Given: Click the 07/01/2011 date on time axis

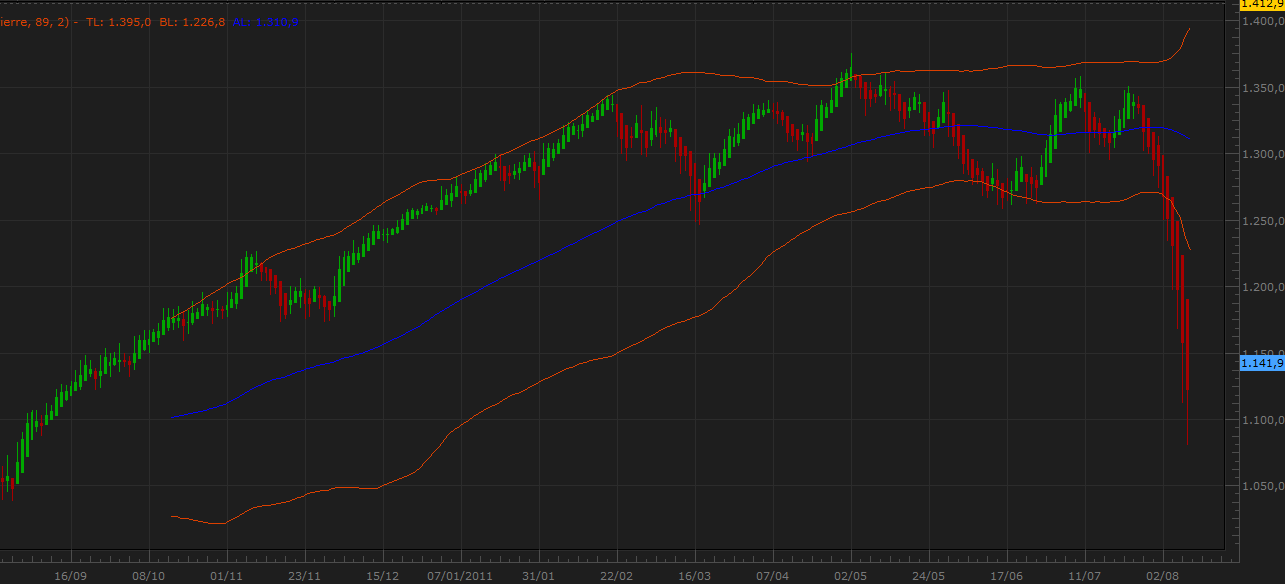Looking at the screenshot, I should pyautogui.click(x=460, y=576).
